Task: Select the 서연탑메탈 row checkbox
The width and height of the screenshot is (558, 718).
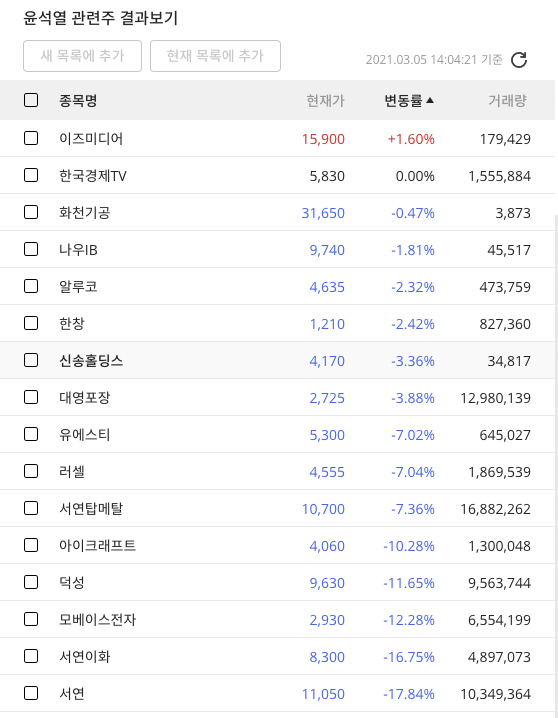Action: tap(31, 509)
